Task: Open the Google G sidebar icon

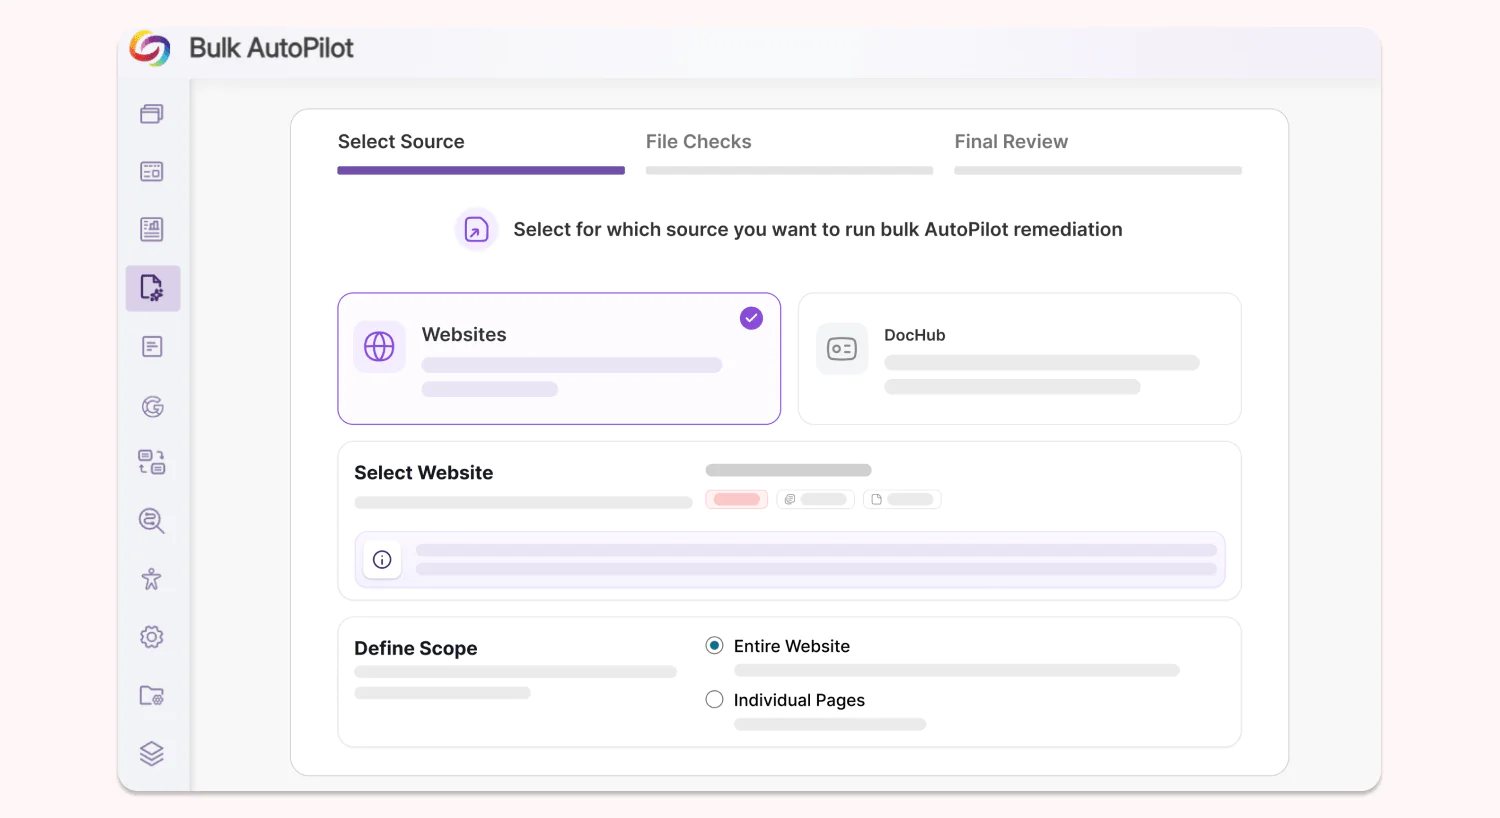Action: tap(152, 406)
